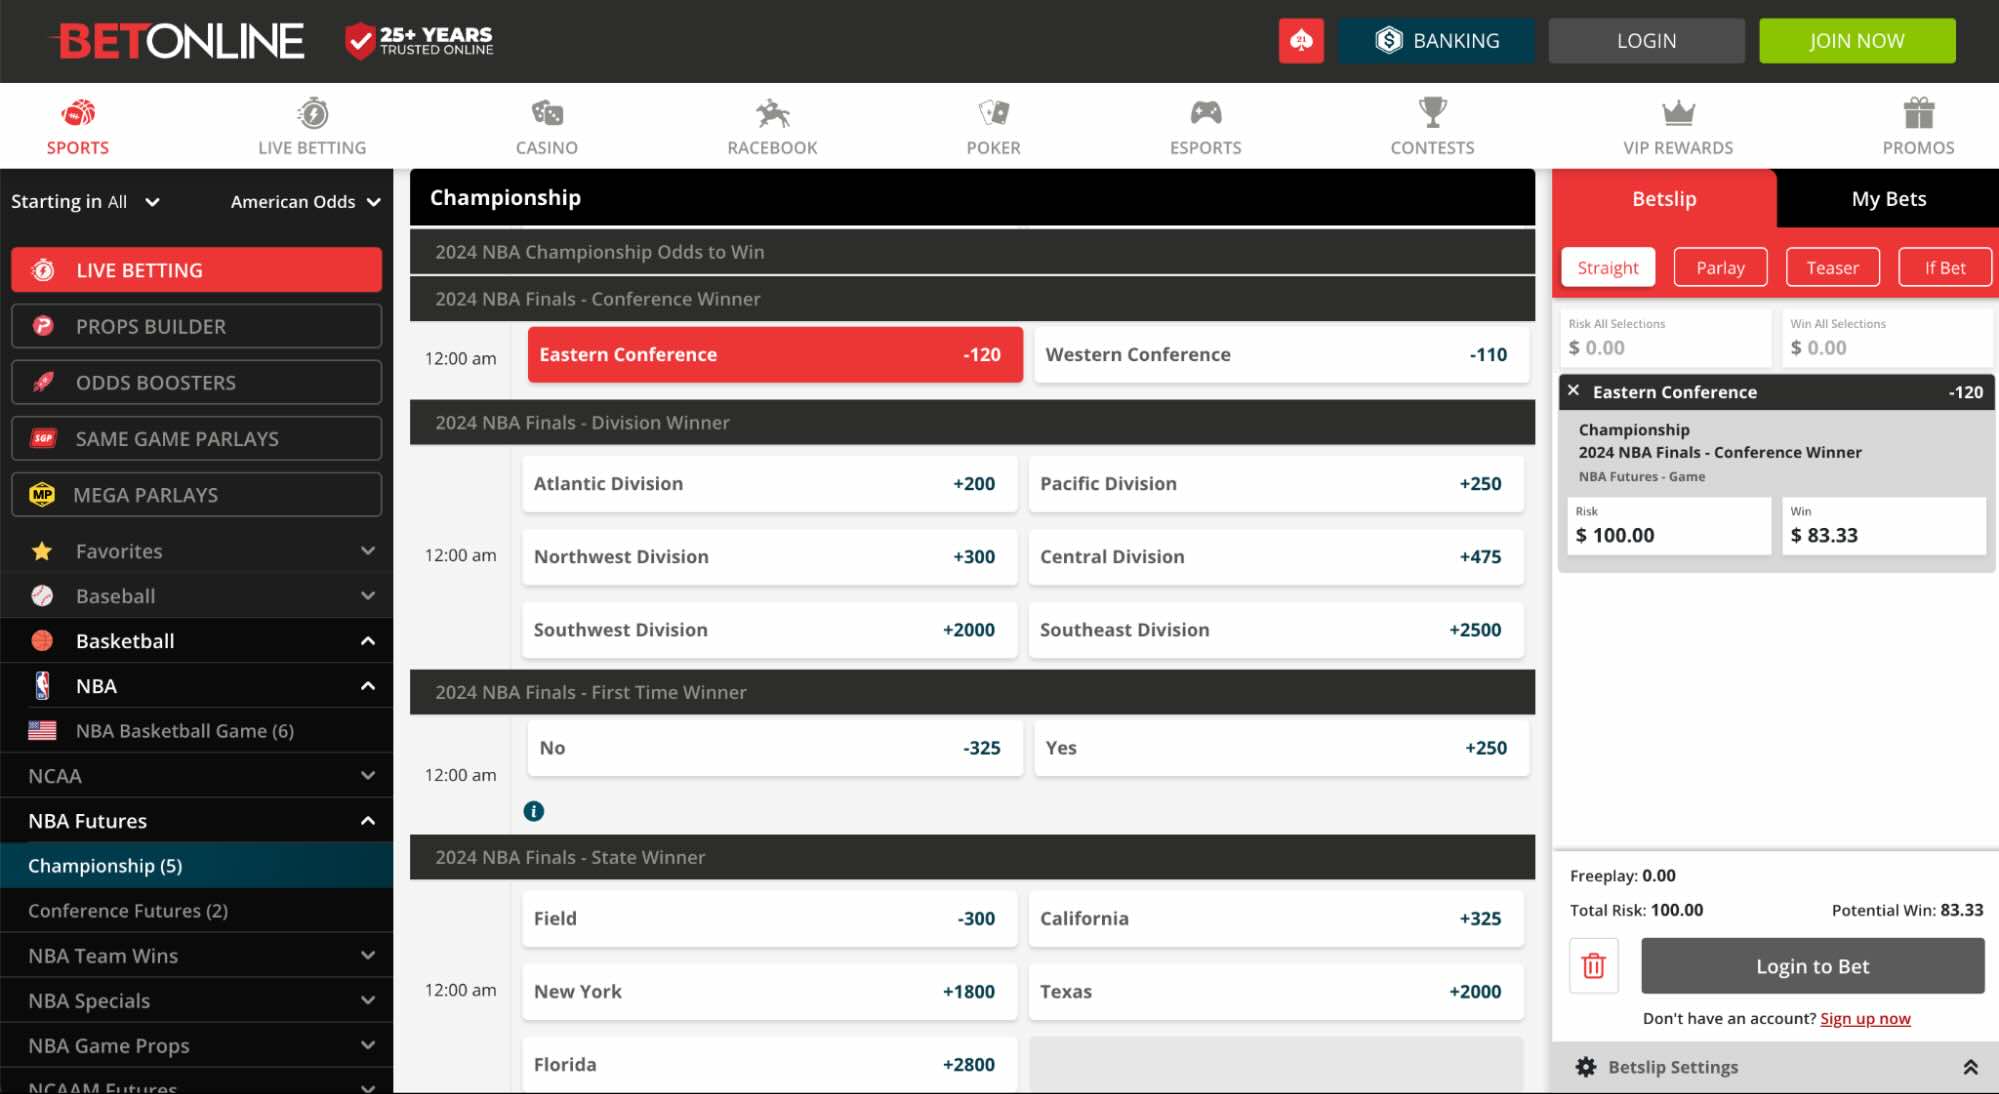Switch betslip to Parlay mode
Viewport: 1999px width, 1094px height.
(x=1720, y=267)
